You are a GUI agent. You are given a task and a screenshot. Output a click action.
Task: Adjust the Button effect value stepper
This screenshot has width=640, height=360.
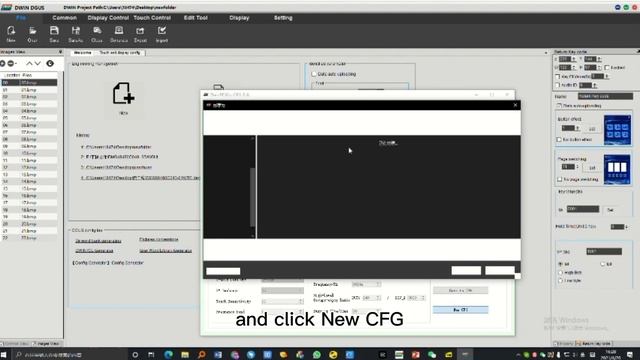pos(577,128)
